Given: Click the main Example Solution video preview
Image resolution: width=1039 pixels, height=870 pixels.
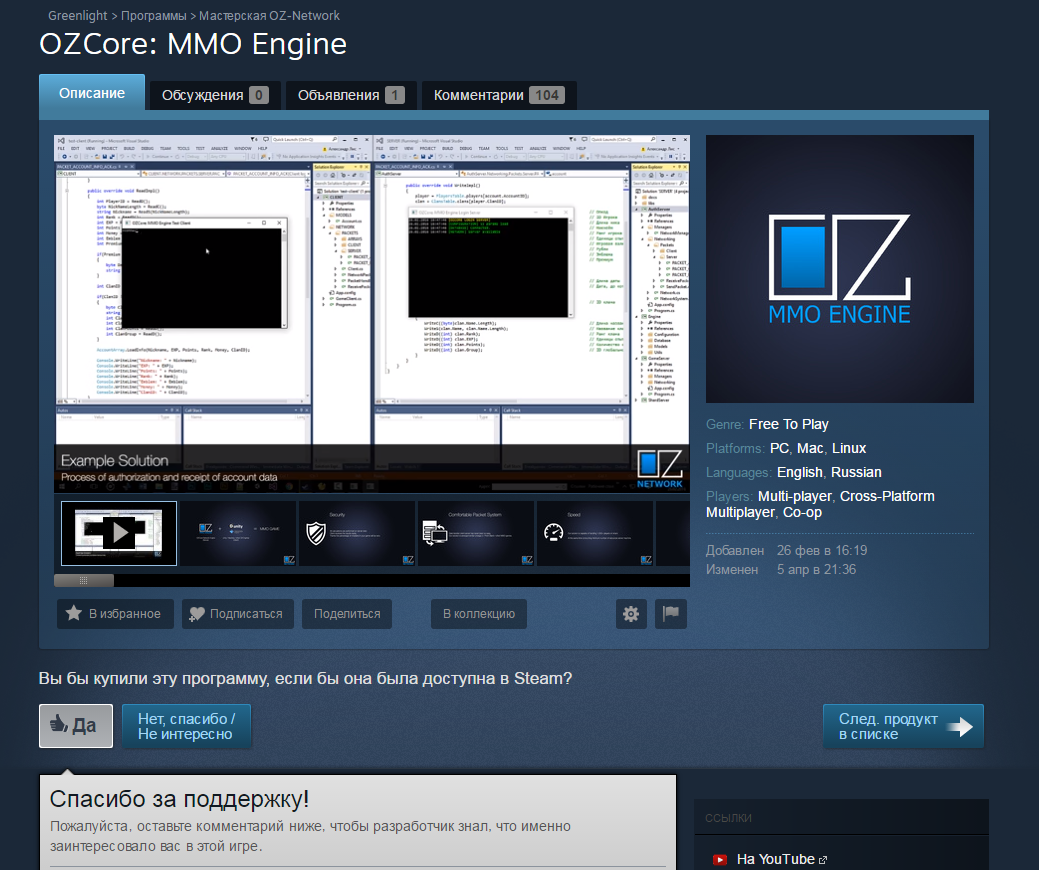Looking at the screenshot, I should point(372,314).
